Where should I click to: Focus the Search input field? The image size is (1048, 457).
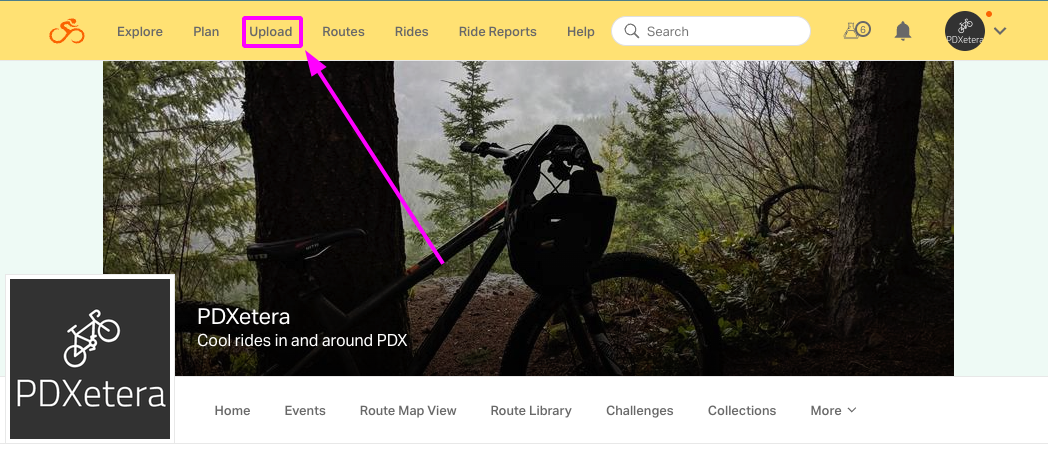711,31
